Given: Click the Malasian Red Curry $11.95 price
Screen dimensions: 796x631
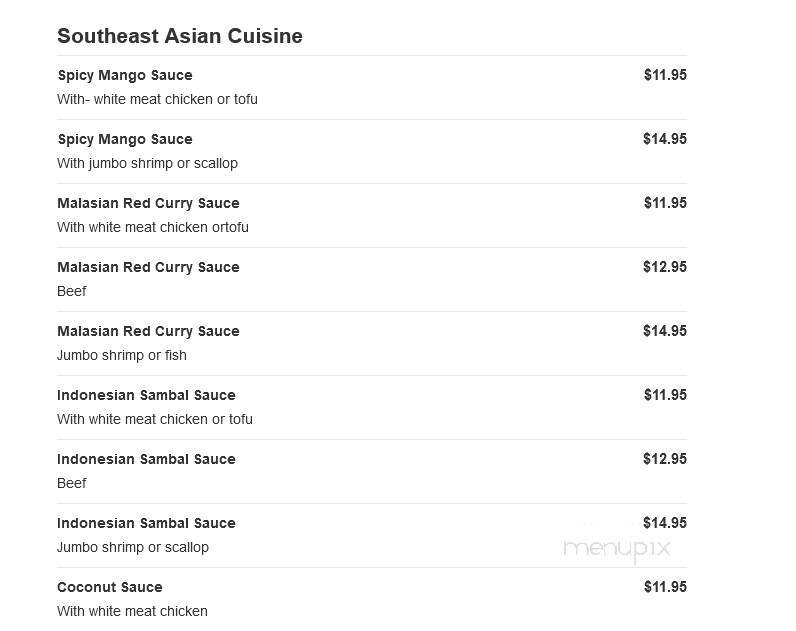Looking at the screenshot, I should [665, 203].
